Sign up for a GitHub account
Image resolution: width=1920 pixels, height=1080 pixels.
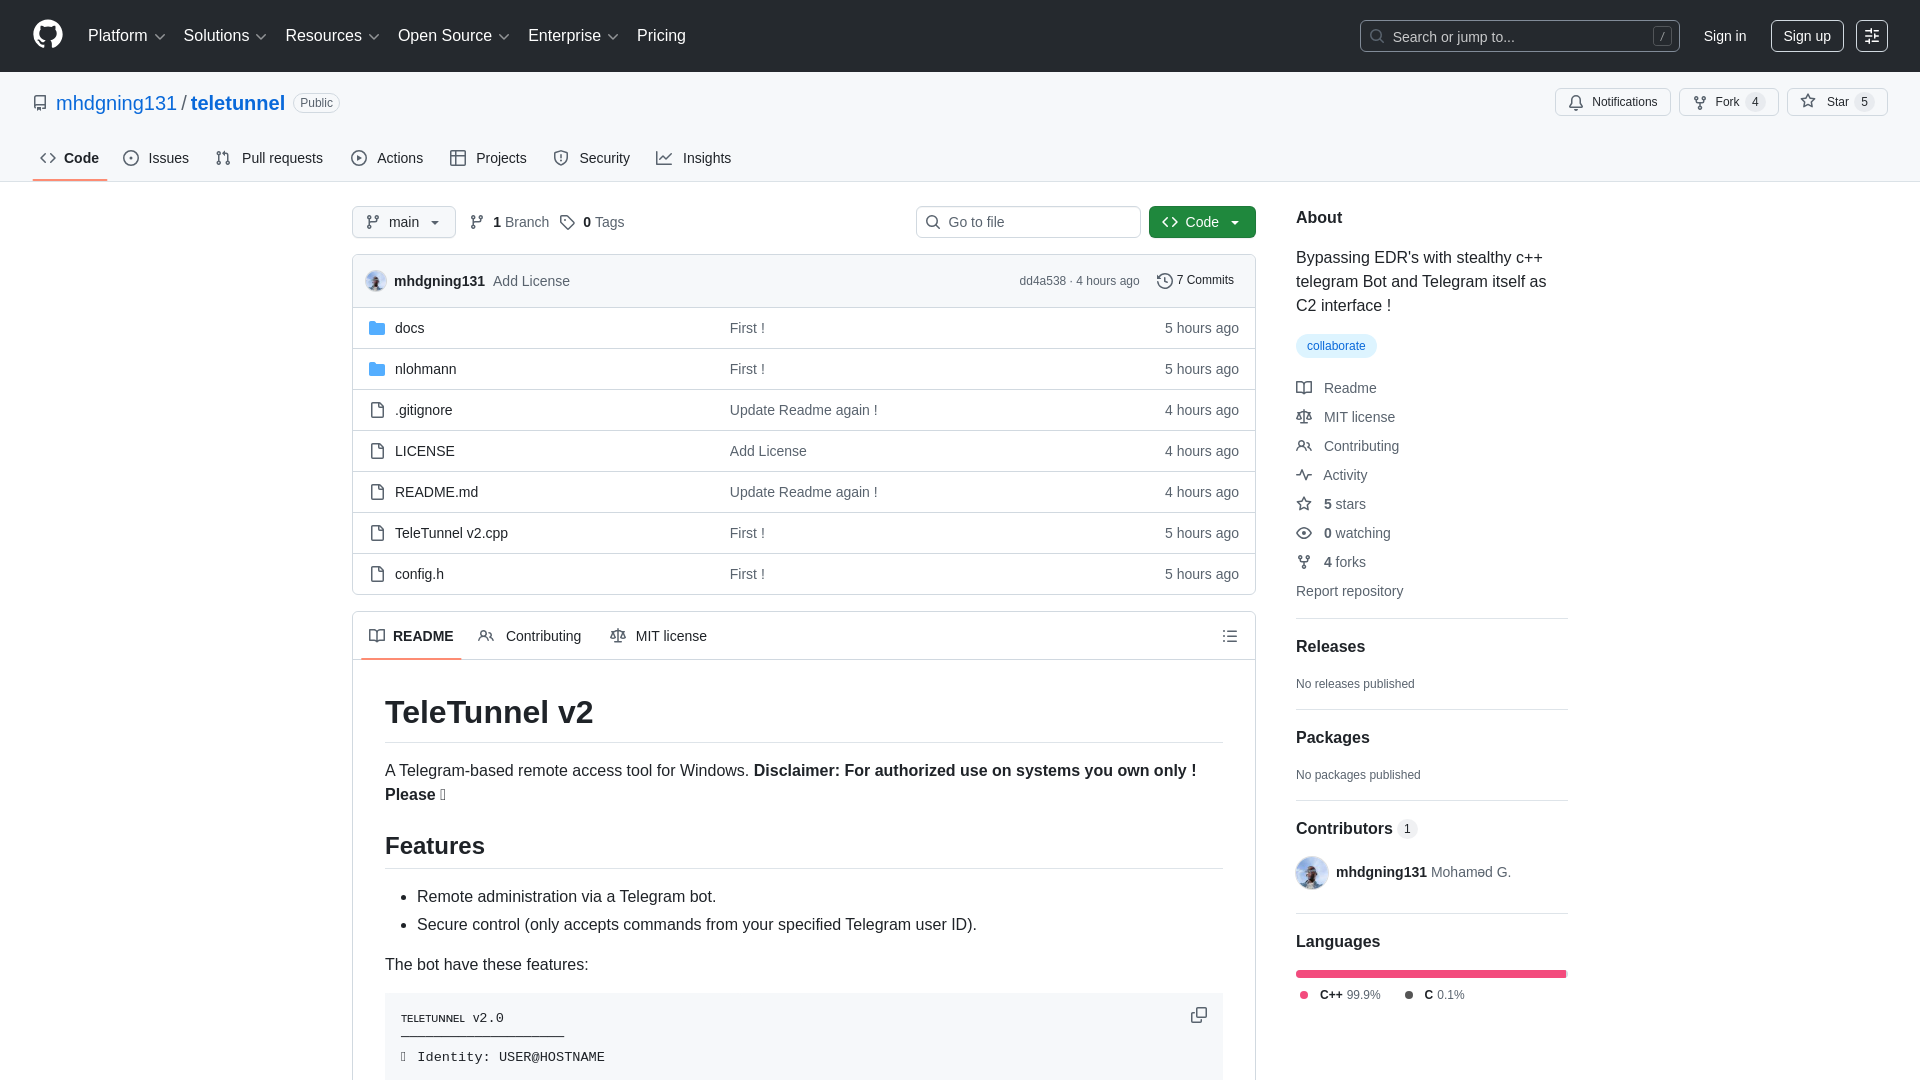tap(1807, 36)
